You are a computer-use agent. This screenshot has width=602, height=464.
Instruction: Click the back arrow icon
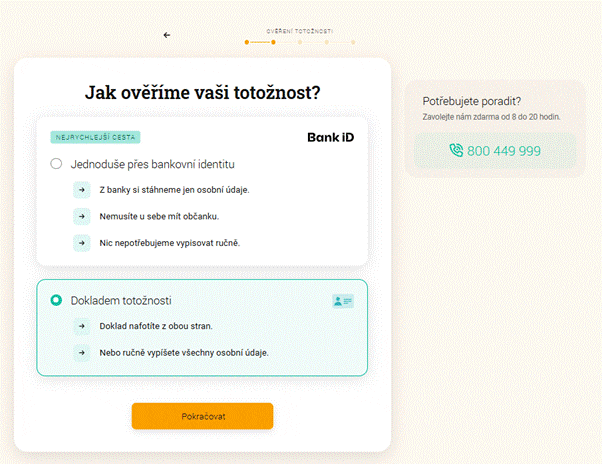167,35
